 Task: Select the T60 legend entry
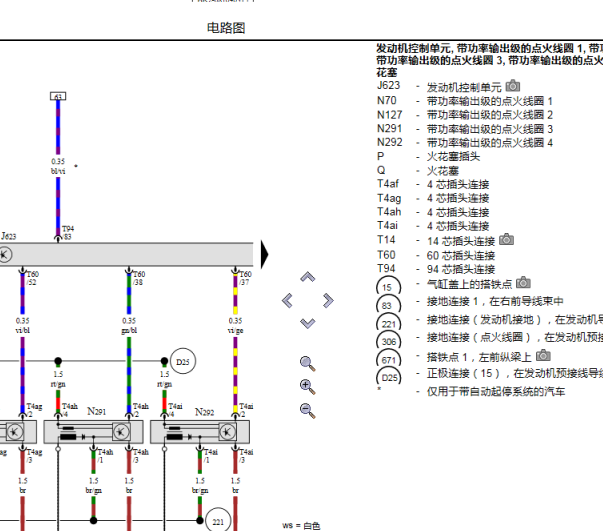tap(436, 255)
